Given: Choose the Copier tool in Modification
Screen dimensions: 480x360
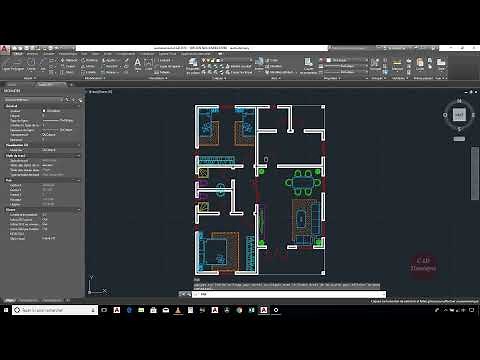Looking at the screenshot, I should (68, 66).
